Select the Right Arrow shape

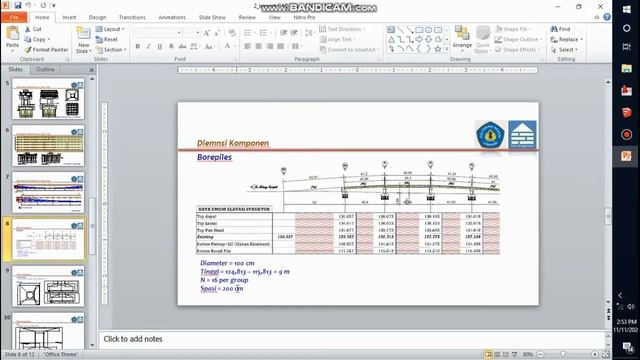[419, 40]
